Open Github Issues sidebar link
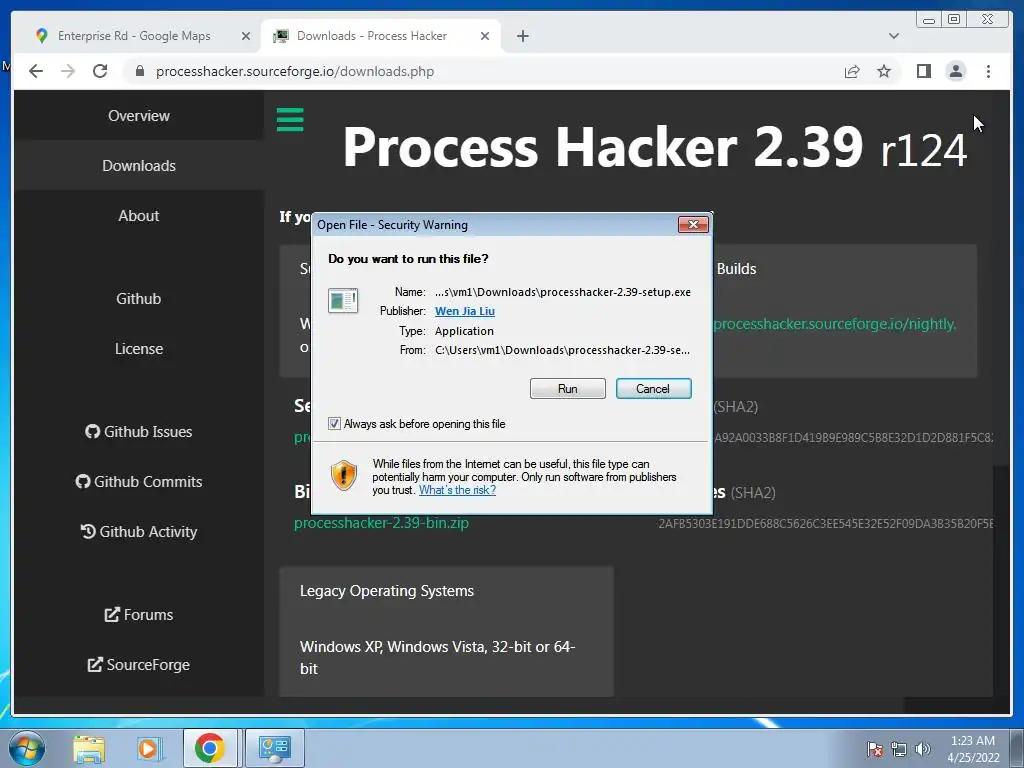The height and width of the screenshot is (768, 1024). pos(139,432)
